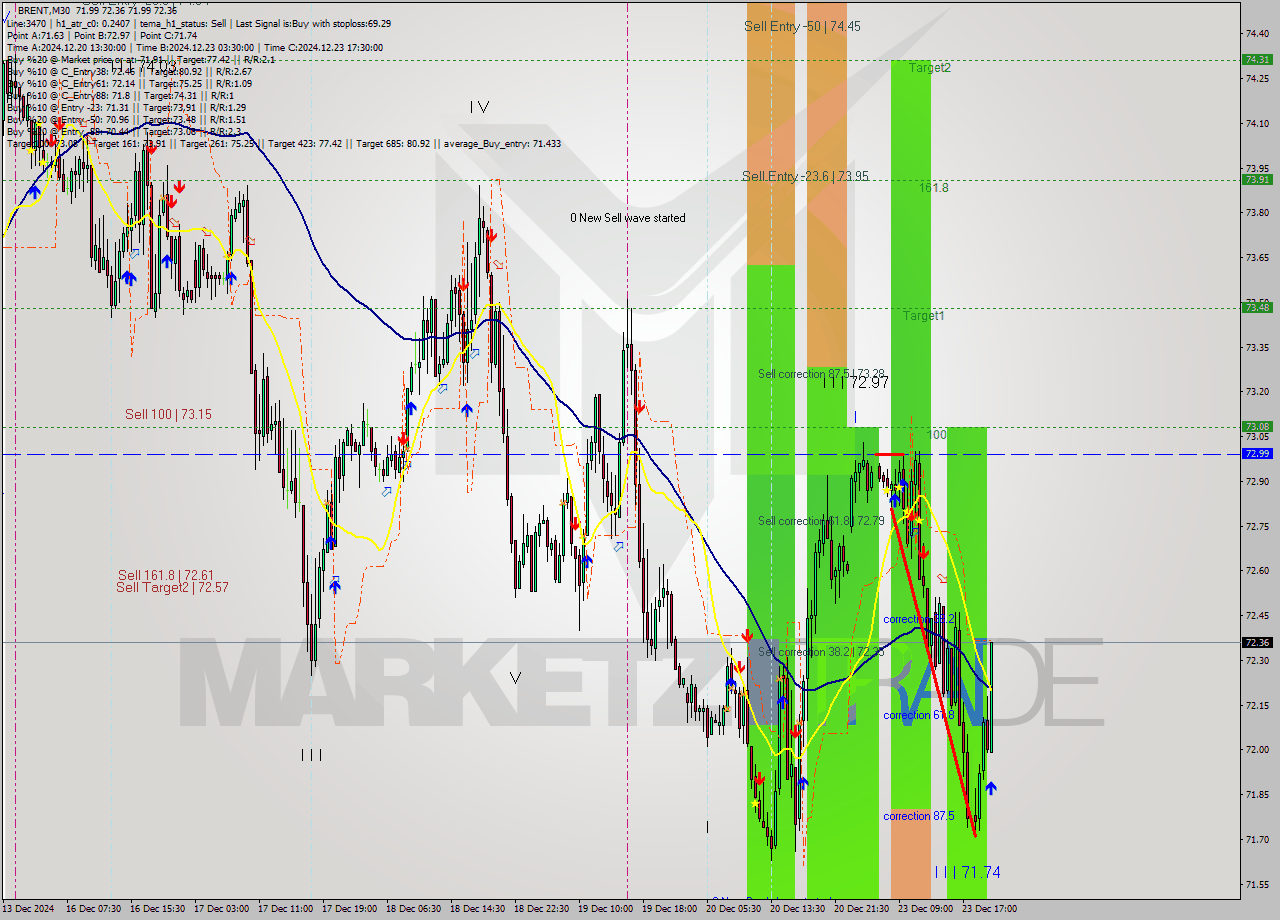Viewport: 1280px width, 920px height.
Task: Click the blue 'correction 38.2' label
Action: pos(920,619)
